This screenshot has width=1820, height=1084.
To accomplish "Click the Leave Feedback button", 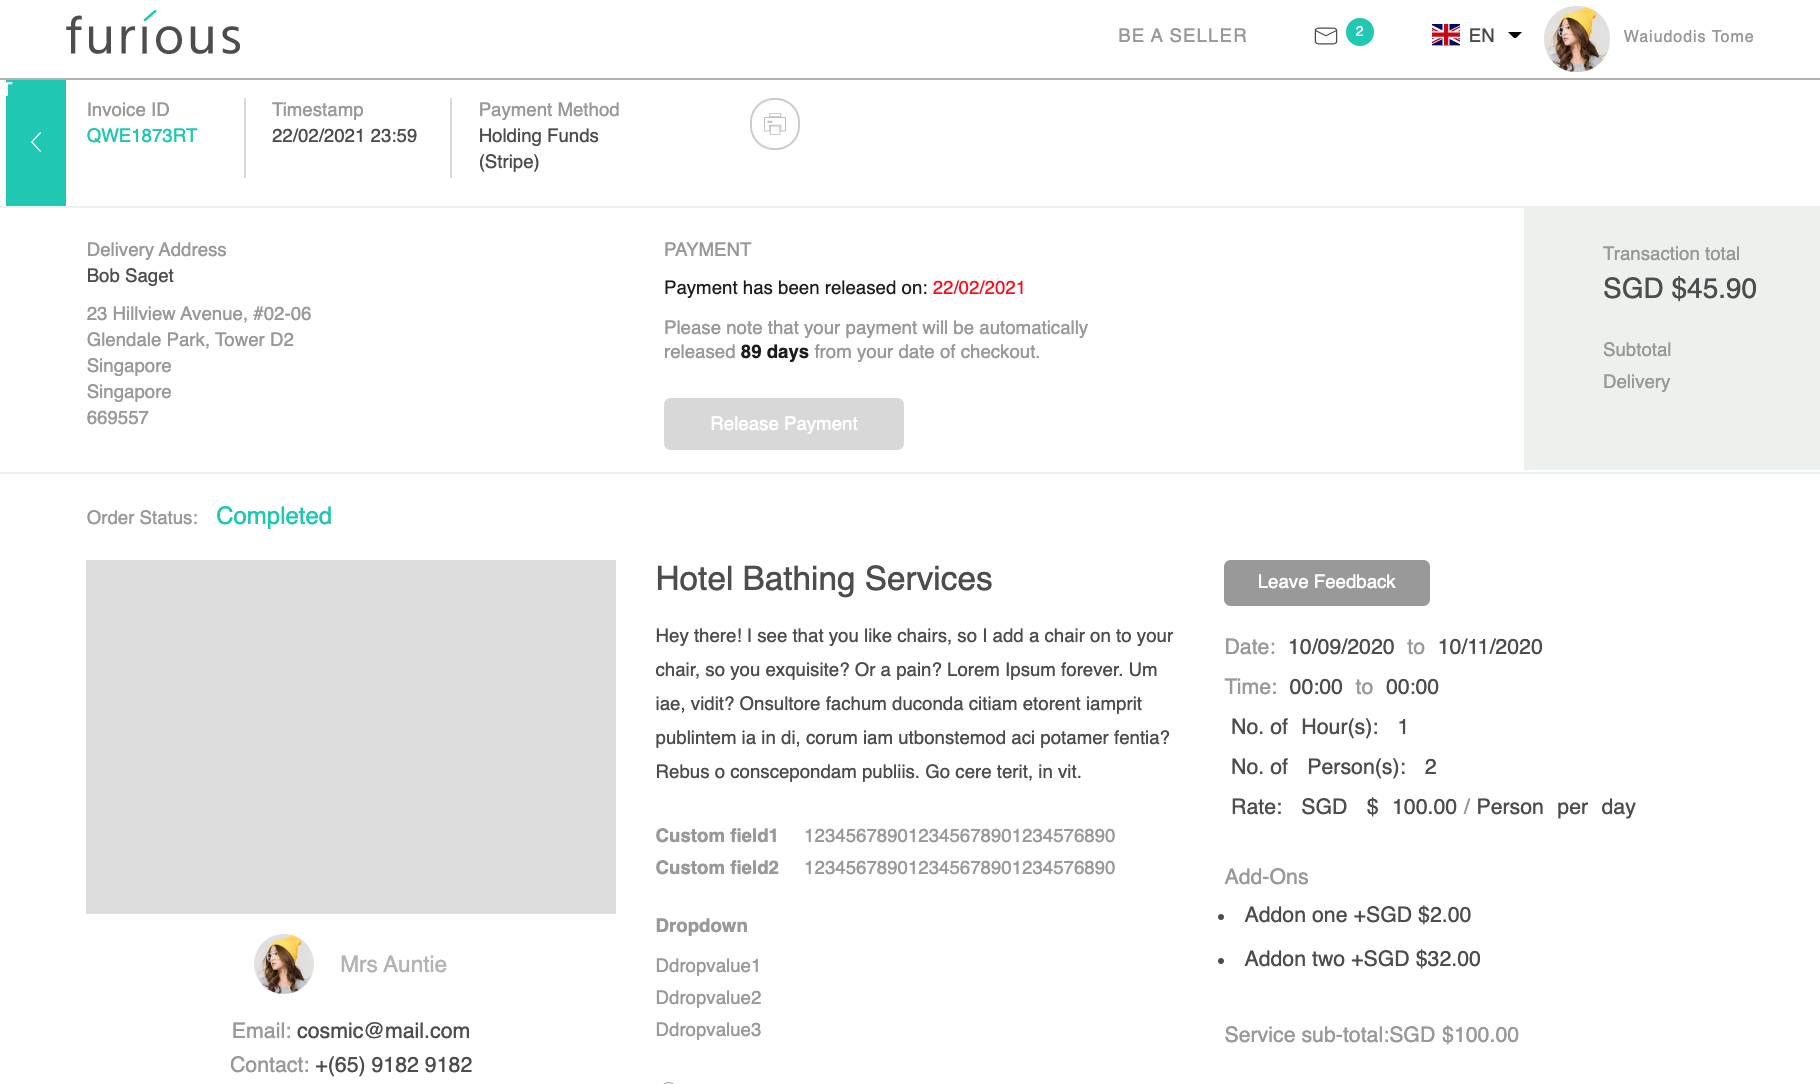I will point(1326,582).
